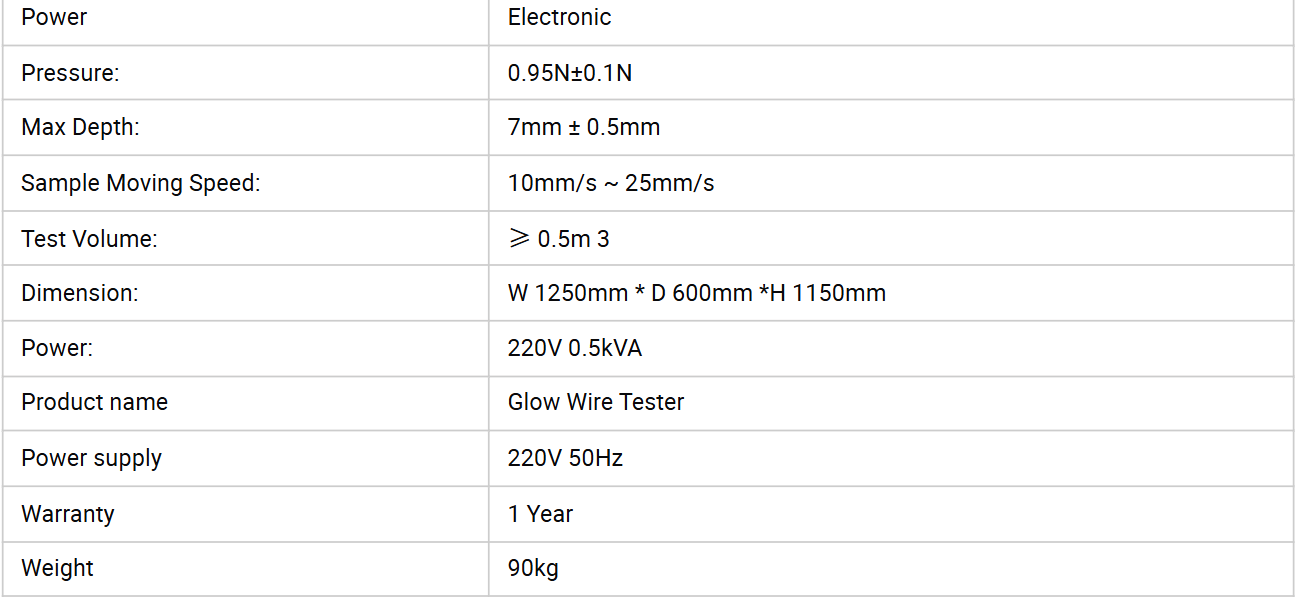This screenshot has height=608, width=1300.
Task: Click the '0.95N±0.1N' pressure value
Action: coord(569,73)
